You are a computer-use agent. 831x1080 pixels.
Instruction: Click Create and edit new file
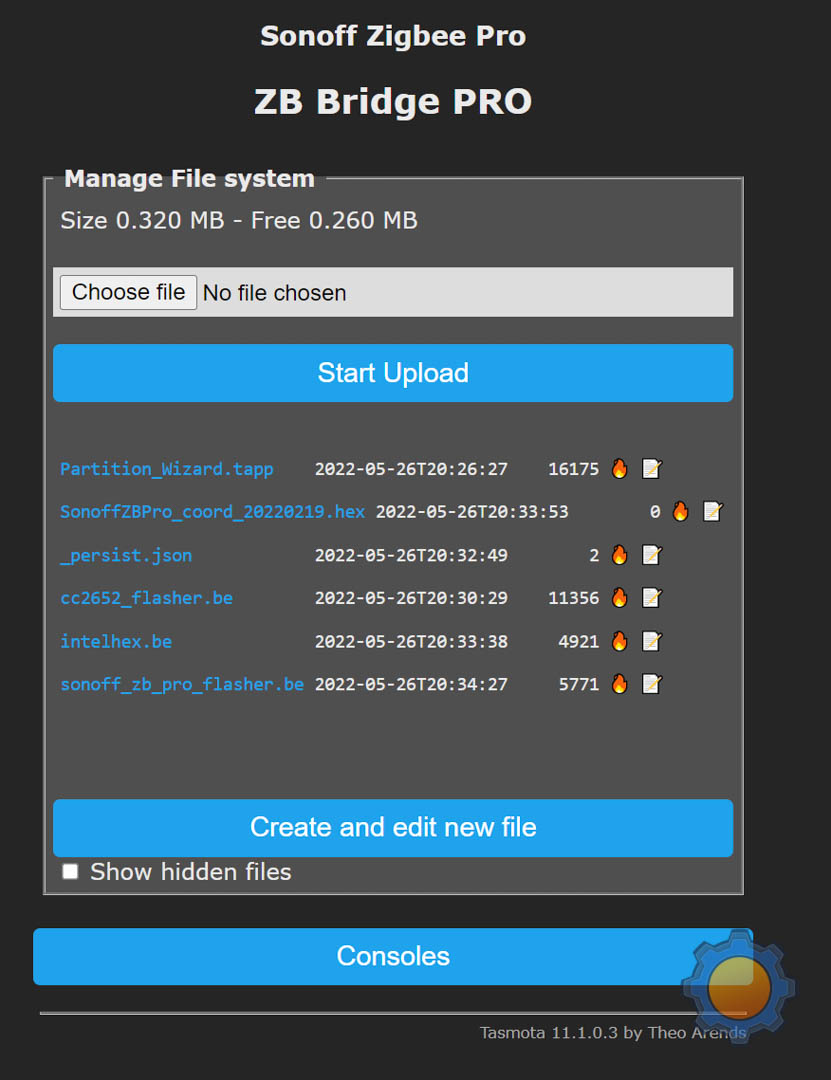[x=393, y=827]
